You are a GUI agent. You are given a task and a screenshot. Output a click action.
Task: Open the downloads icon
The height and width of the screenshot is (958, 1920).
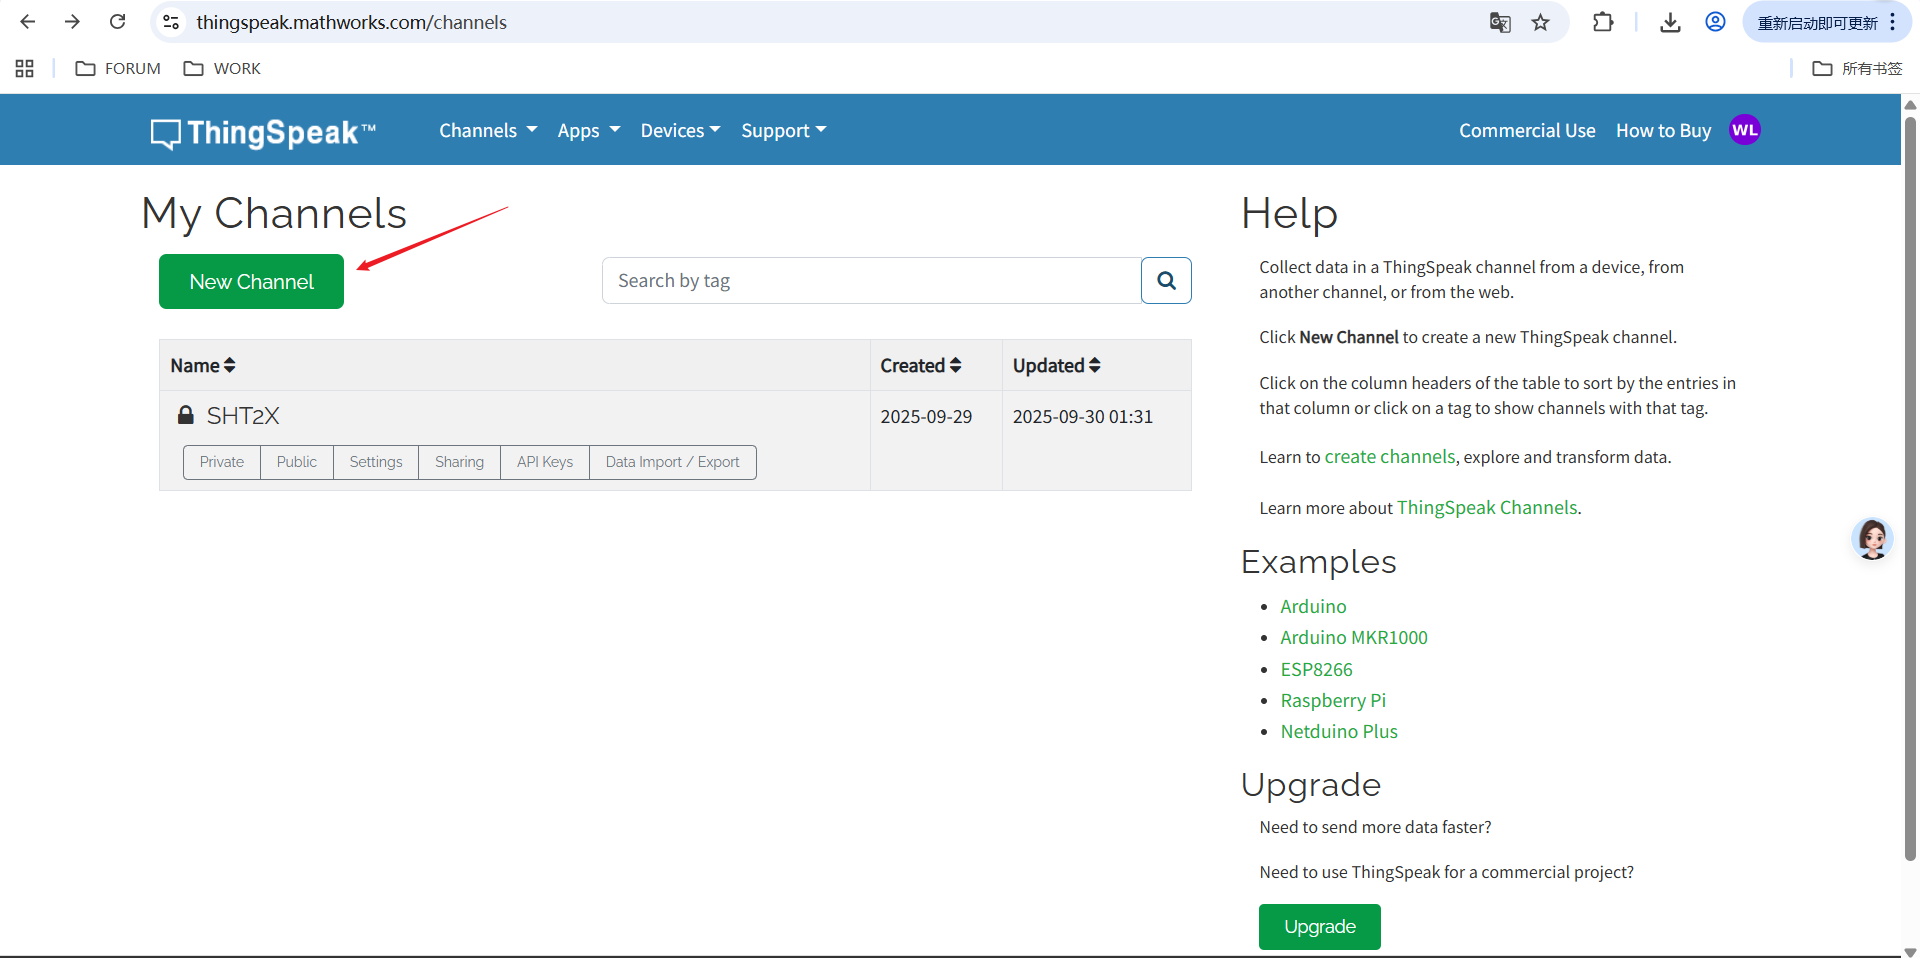(x=1670, y=22)
